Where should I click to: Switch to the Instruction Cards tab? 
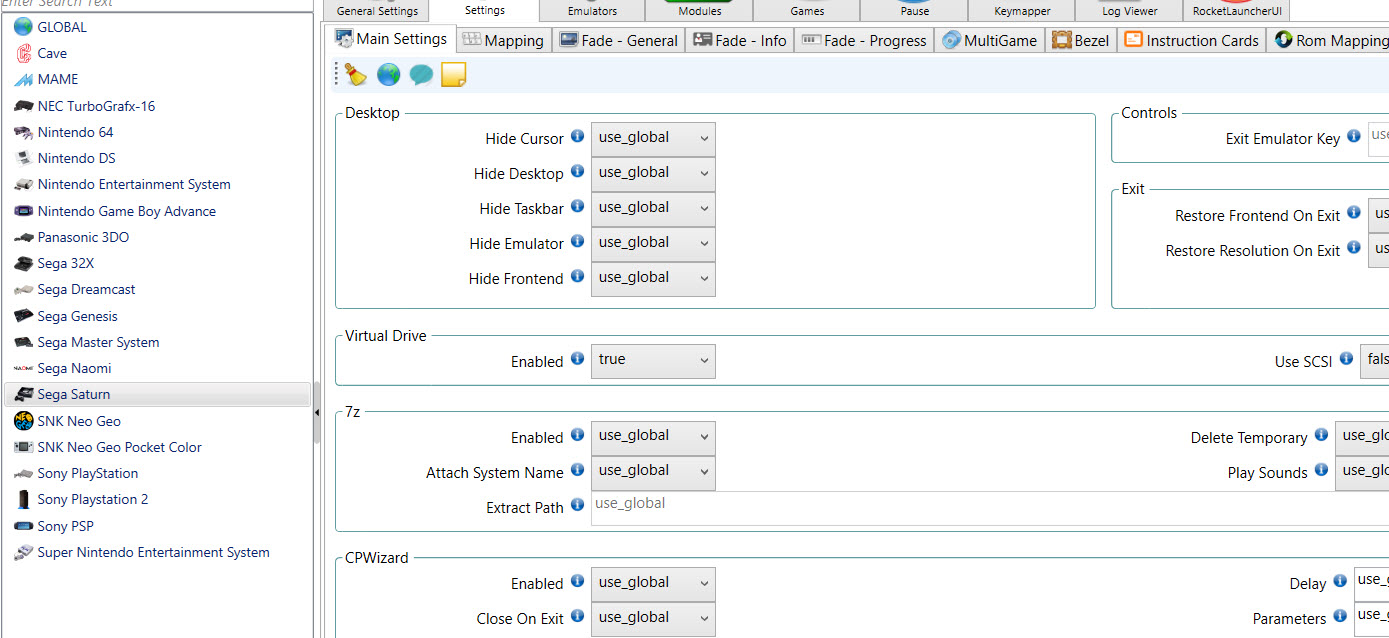(1191, 40)
